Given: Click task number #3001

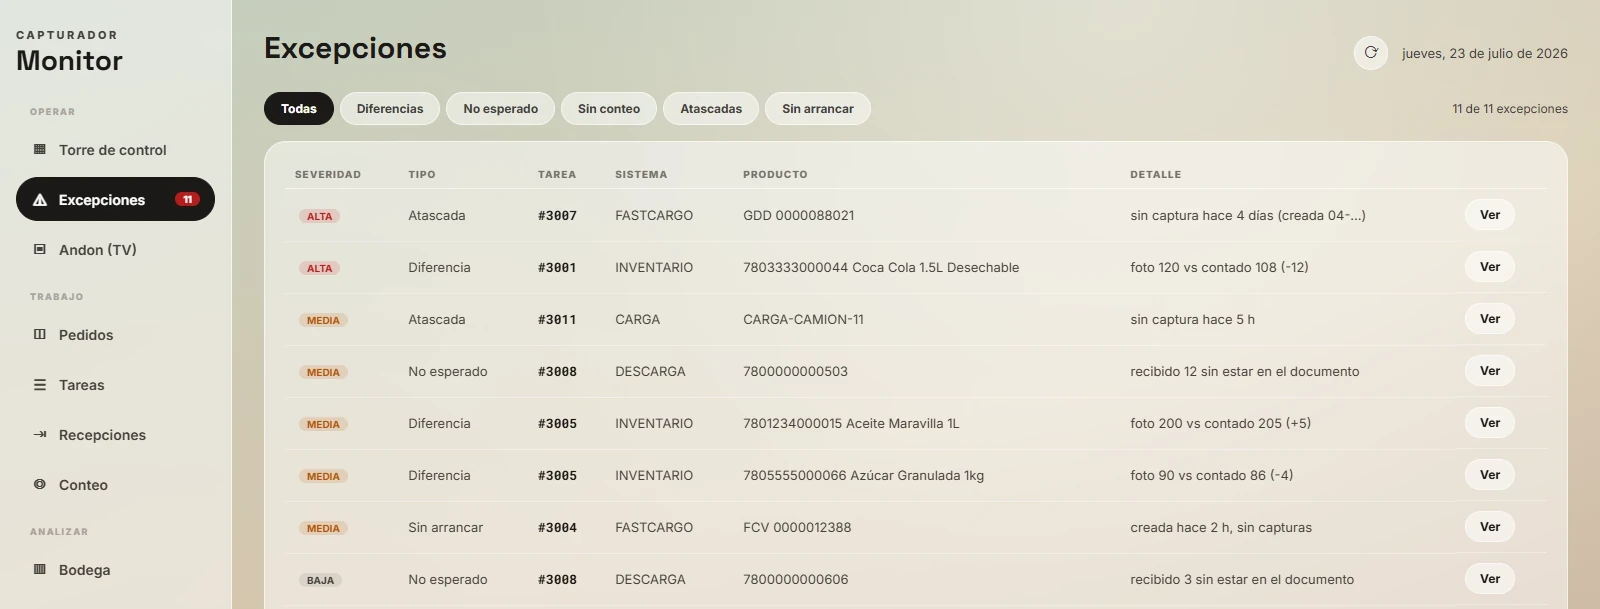Looking at the screenshot, I should (557, 267).
